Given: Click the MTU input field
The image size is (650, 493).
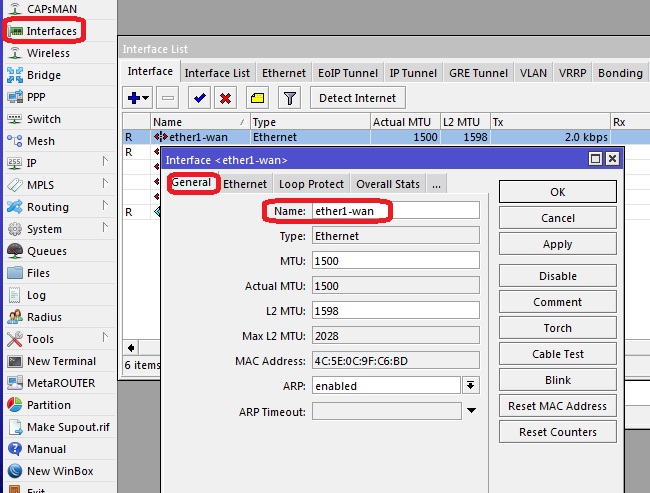Looking at the screenshot, I should tap(396, 261).
